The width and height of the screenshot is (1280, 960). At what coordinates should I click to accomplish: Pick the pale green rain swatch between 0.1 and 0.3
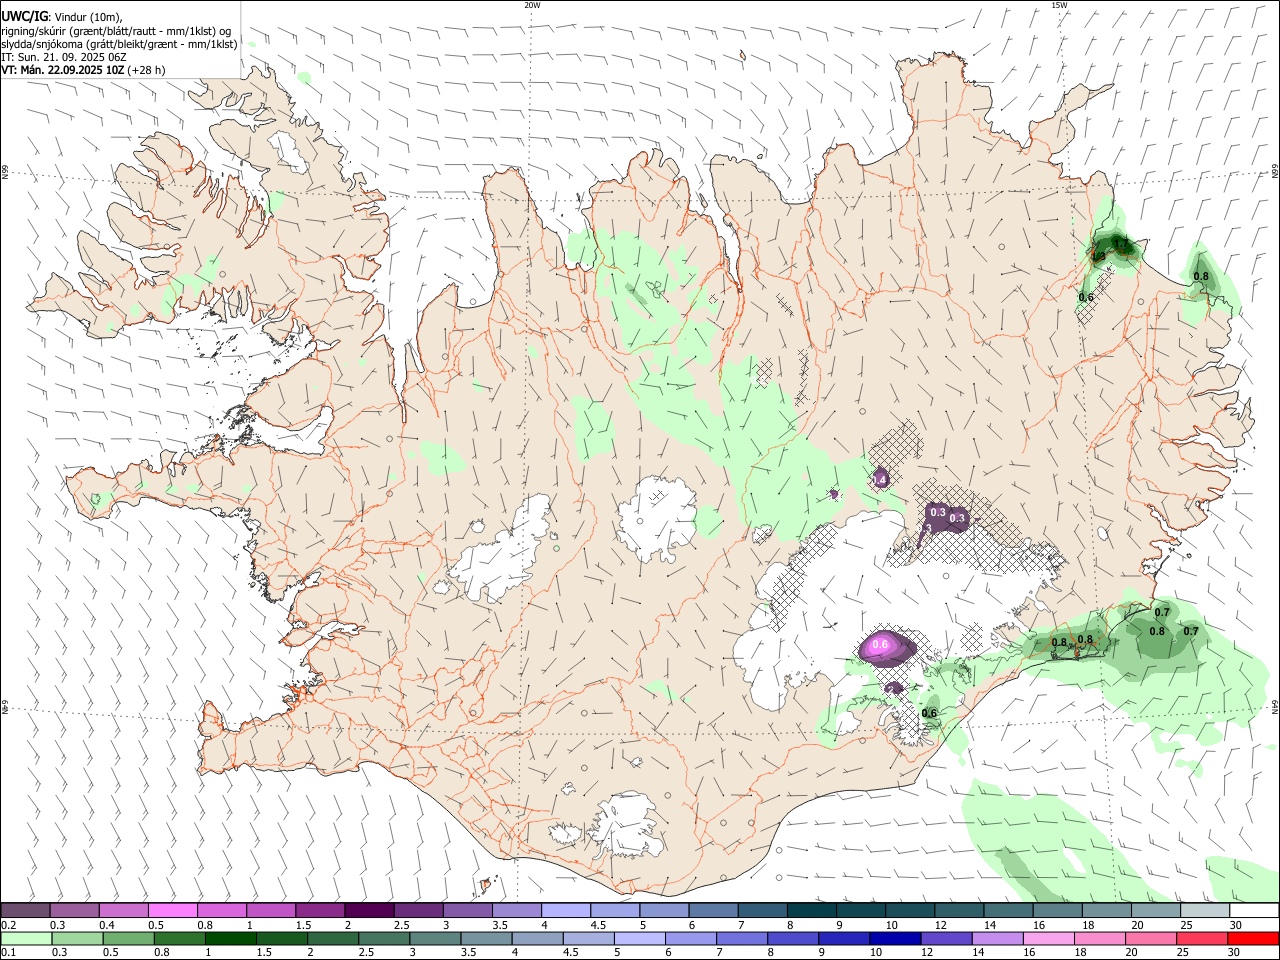pyautogui.click(x=25, y=938)
